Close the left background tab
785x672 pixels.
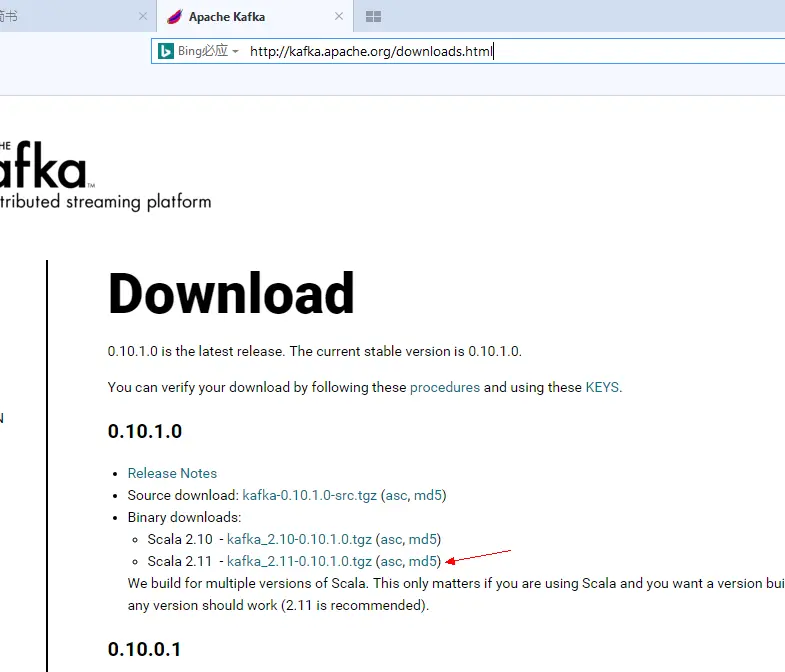143,17
